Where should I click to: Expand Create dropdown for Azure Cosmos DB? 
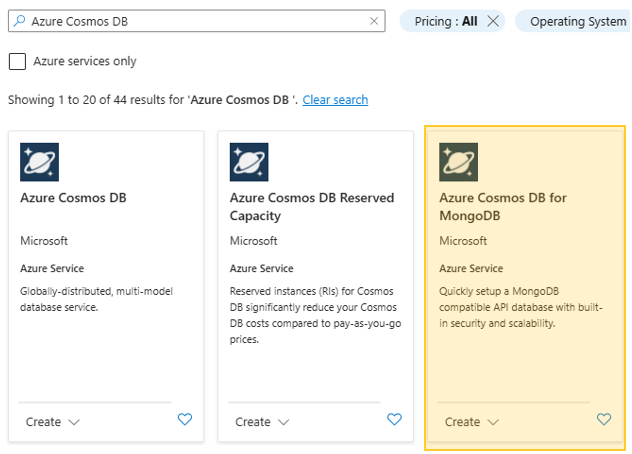point(53,422)
